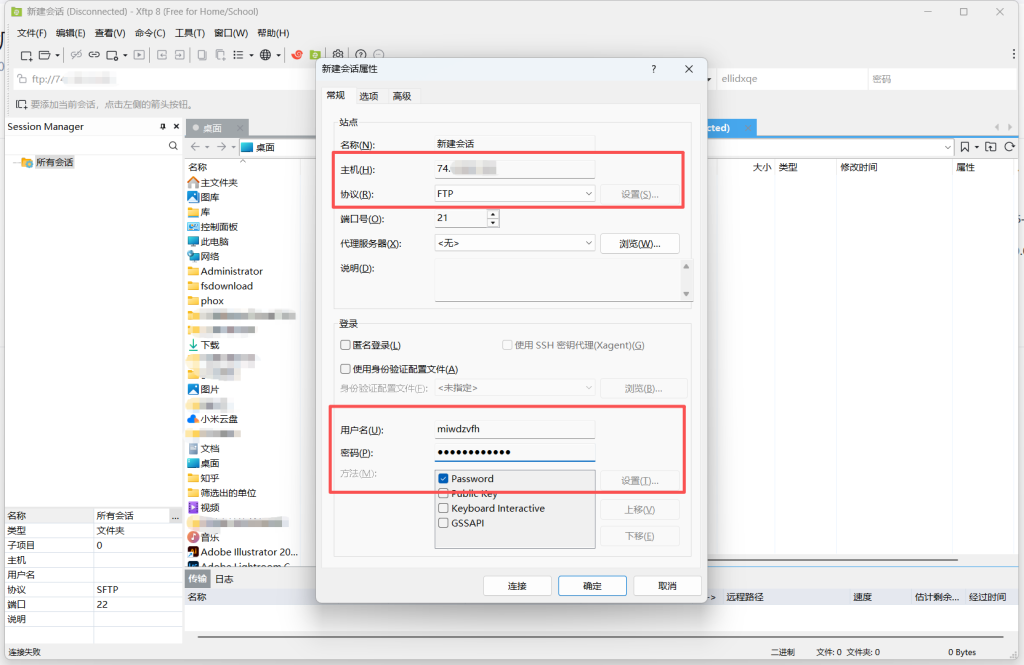1024x665 pixels.
Task: Switch to the 选项 tab
Action: point(369,96)
